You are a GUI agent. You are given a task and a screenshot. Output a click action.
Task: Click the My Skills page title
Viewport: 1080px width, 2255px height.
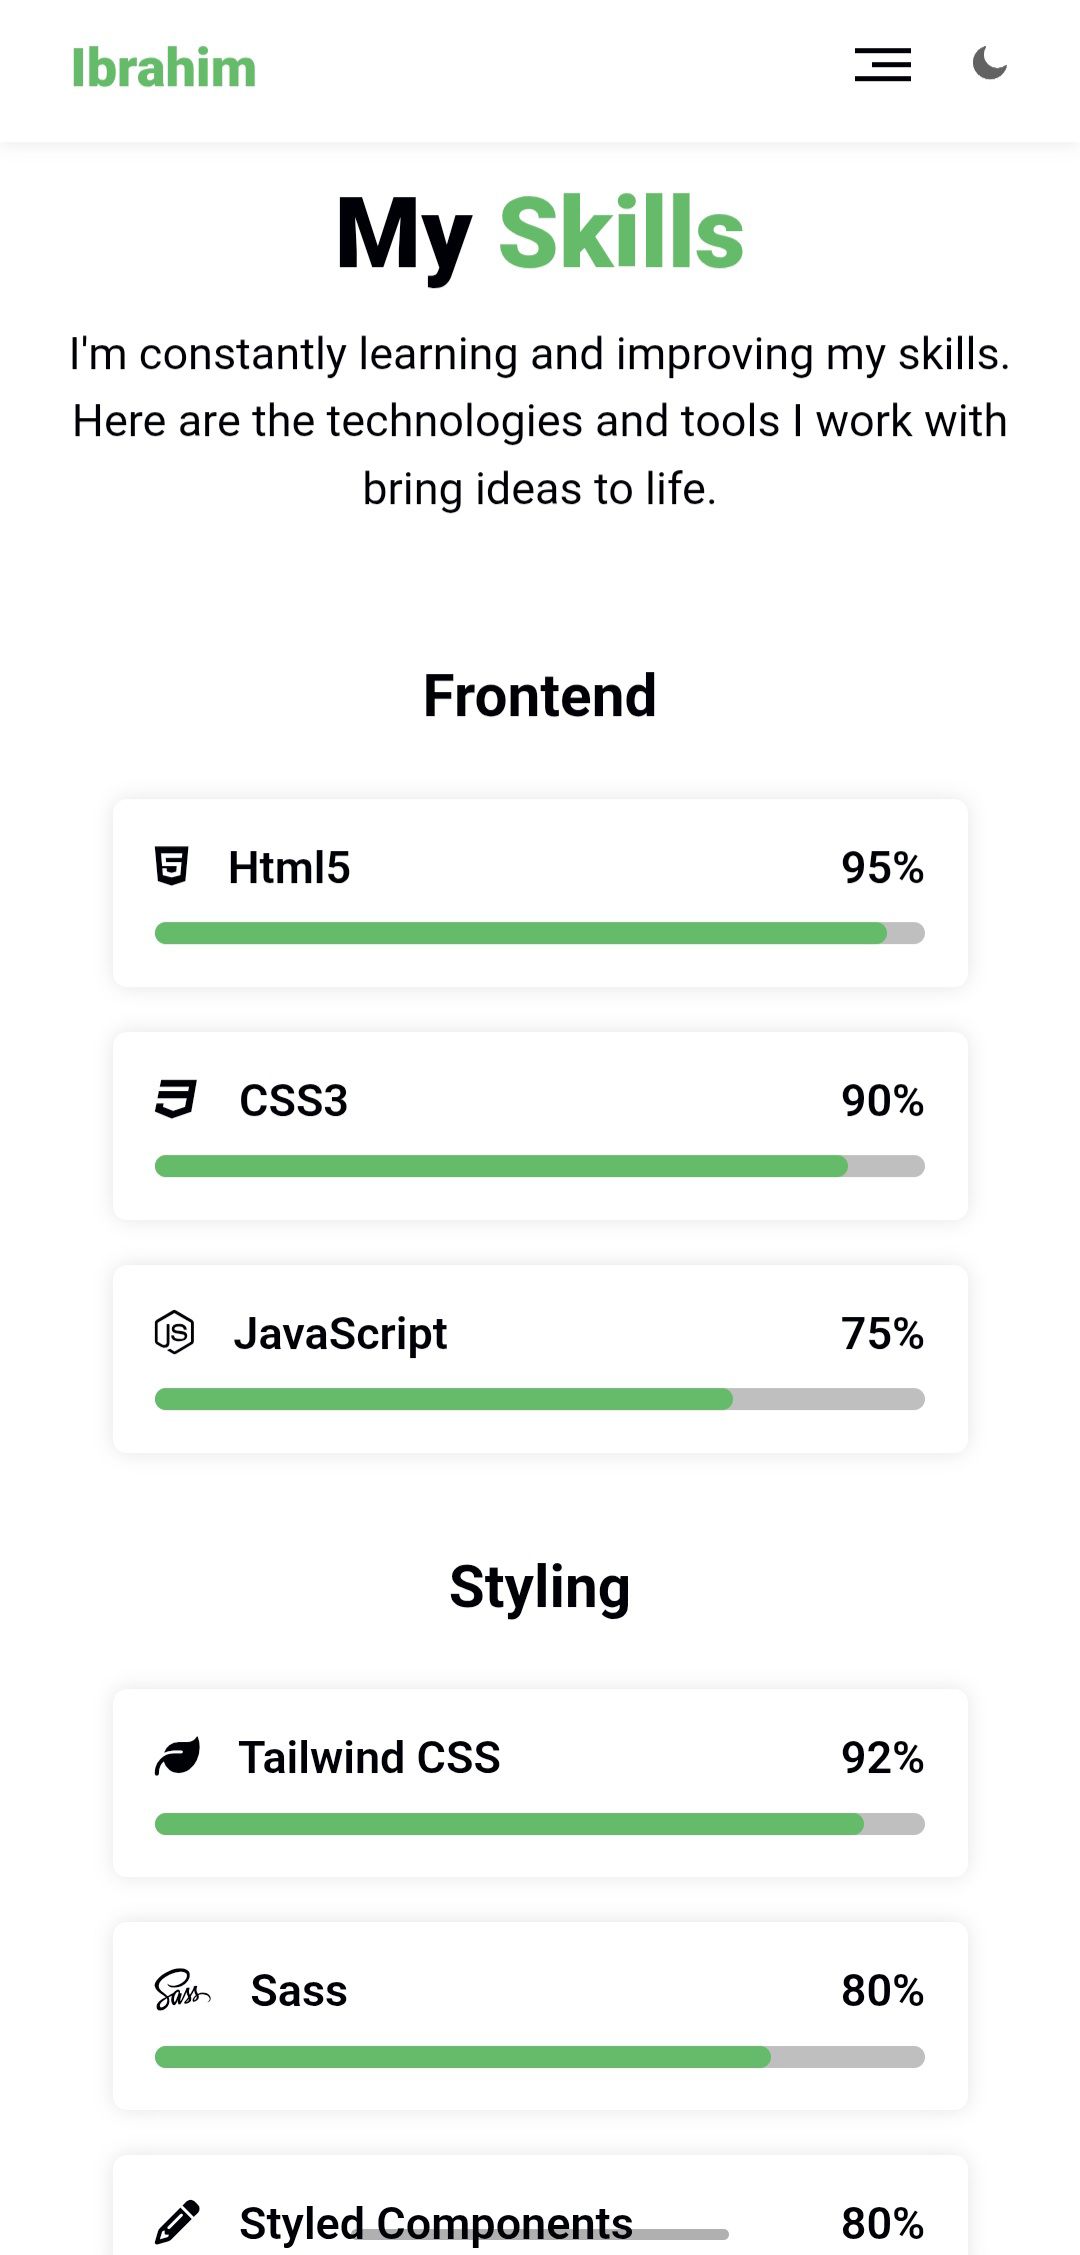coord(540,234)
